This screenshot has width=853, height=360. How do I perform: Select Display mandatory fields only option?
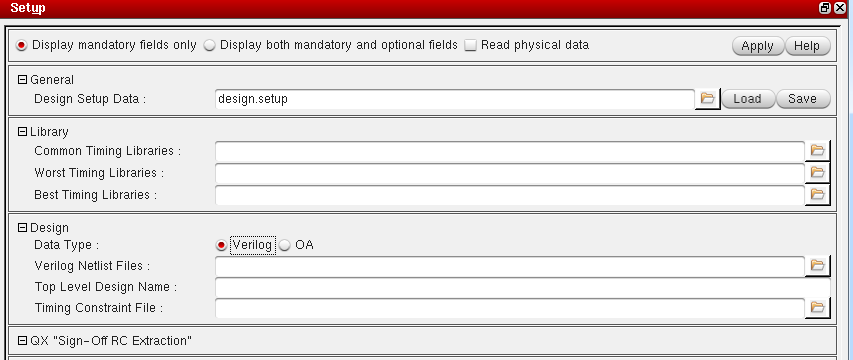pos(22,46)
